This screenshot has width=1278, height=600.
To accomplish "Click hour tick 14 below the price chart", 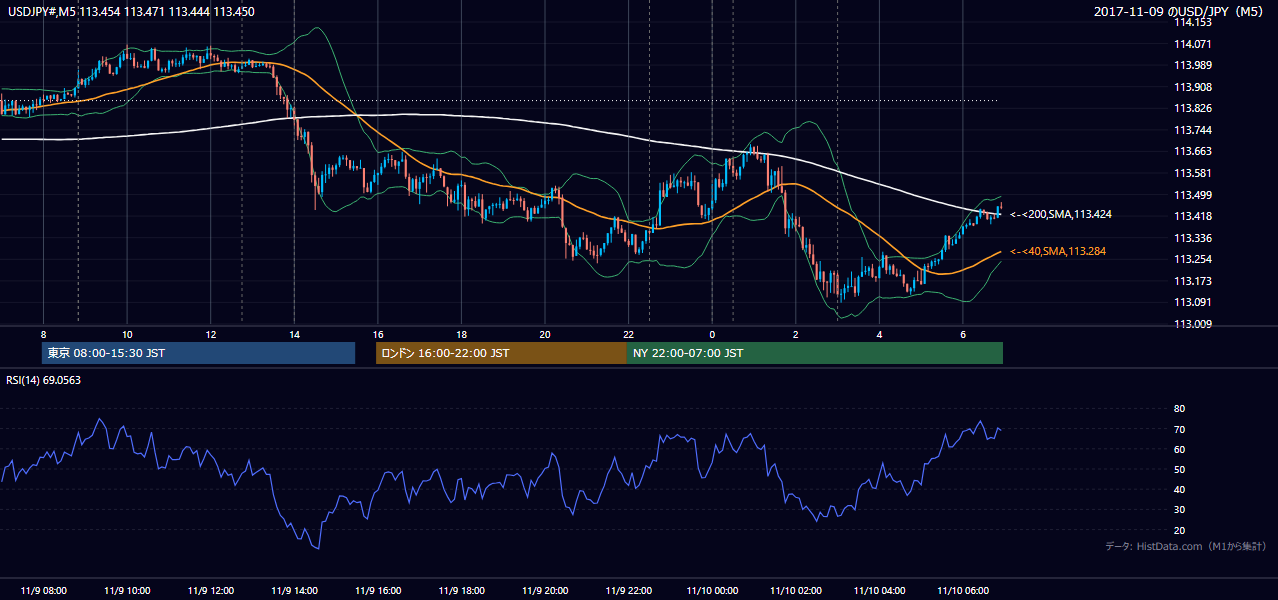I will [x=294, y=333].
